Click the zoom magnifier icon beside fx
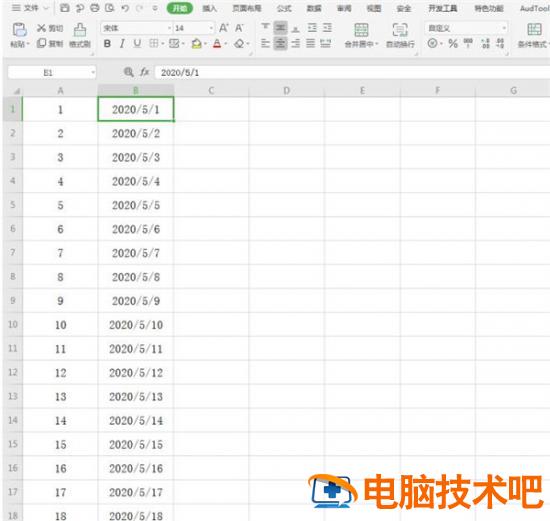 129,72
